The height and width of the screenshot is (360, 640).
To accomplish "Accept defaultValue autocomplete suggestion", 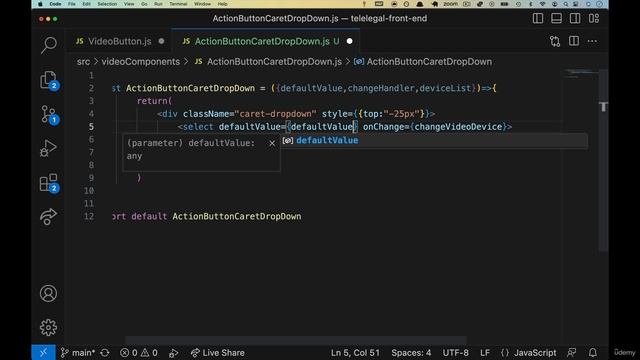I will pos(434,140).
